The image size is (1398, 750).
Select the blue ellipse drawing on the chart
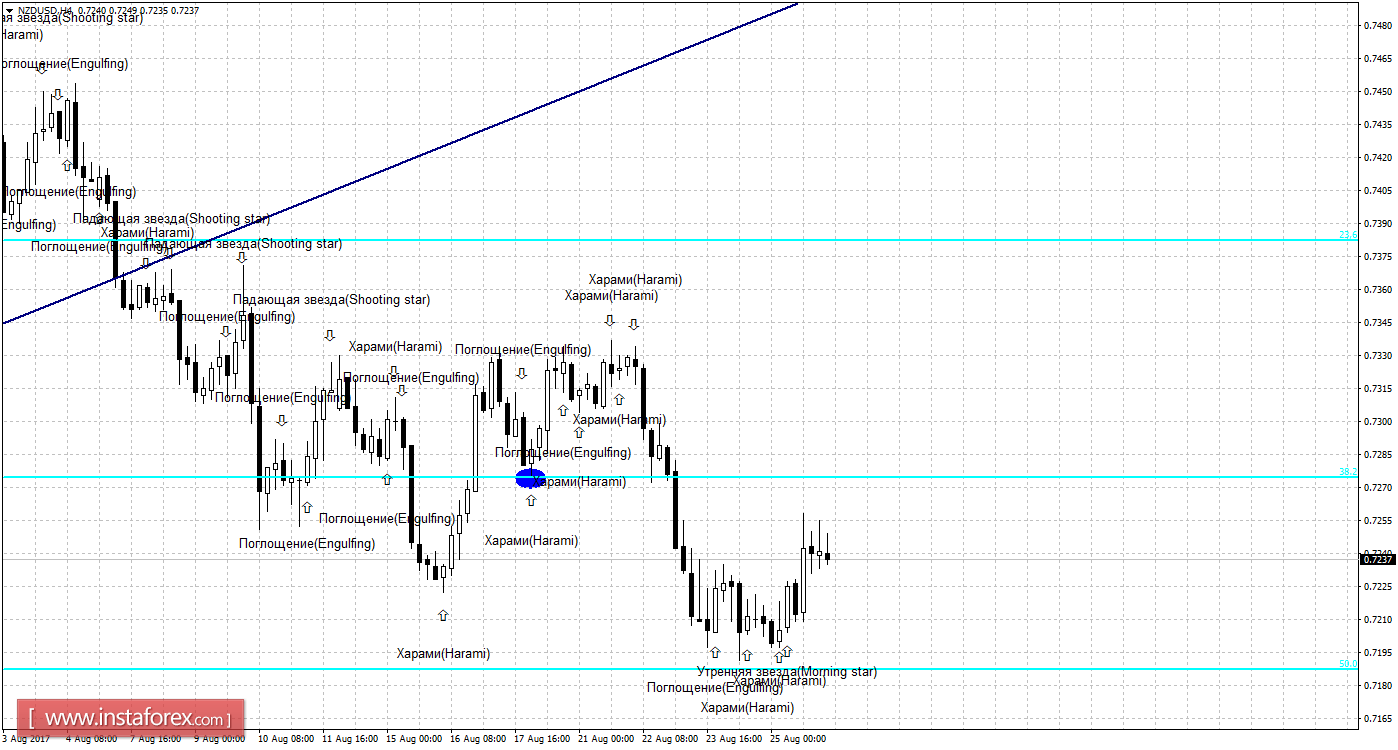click(529, 478)
